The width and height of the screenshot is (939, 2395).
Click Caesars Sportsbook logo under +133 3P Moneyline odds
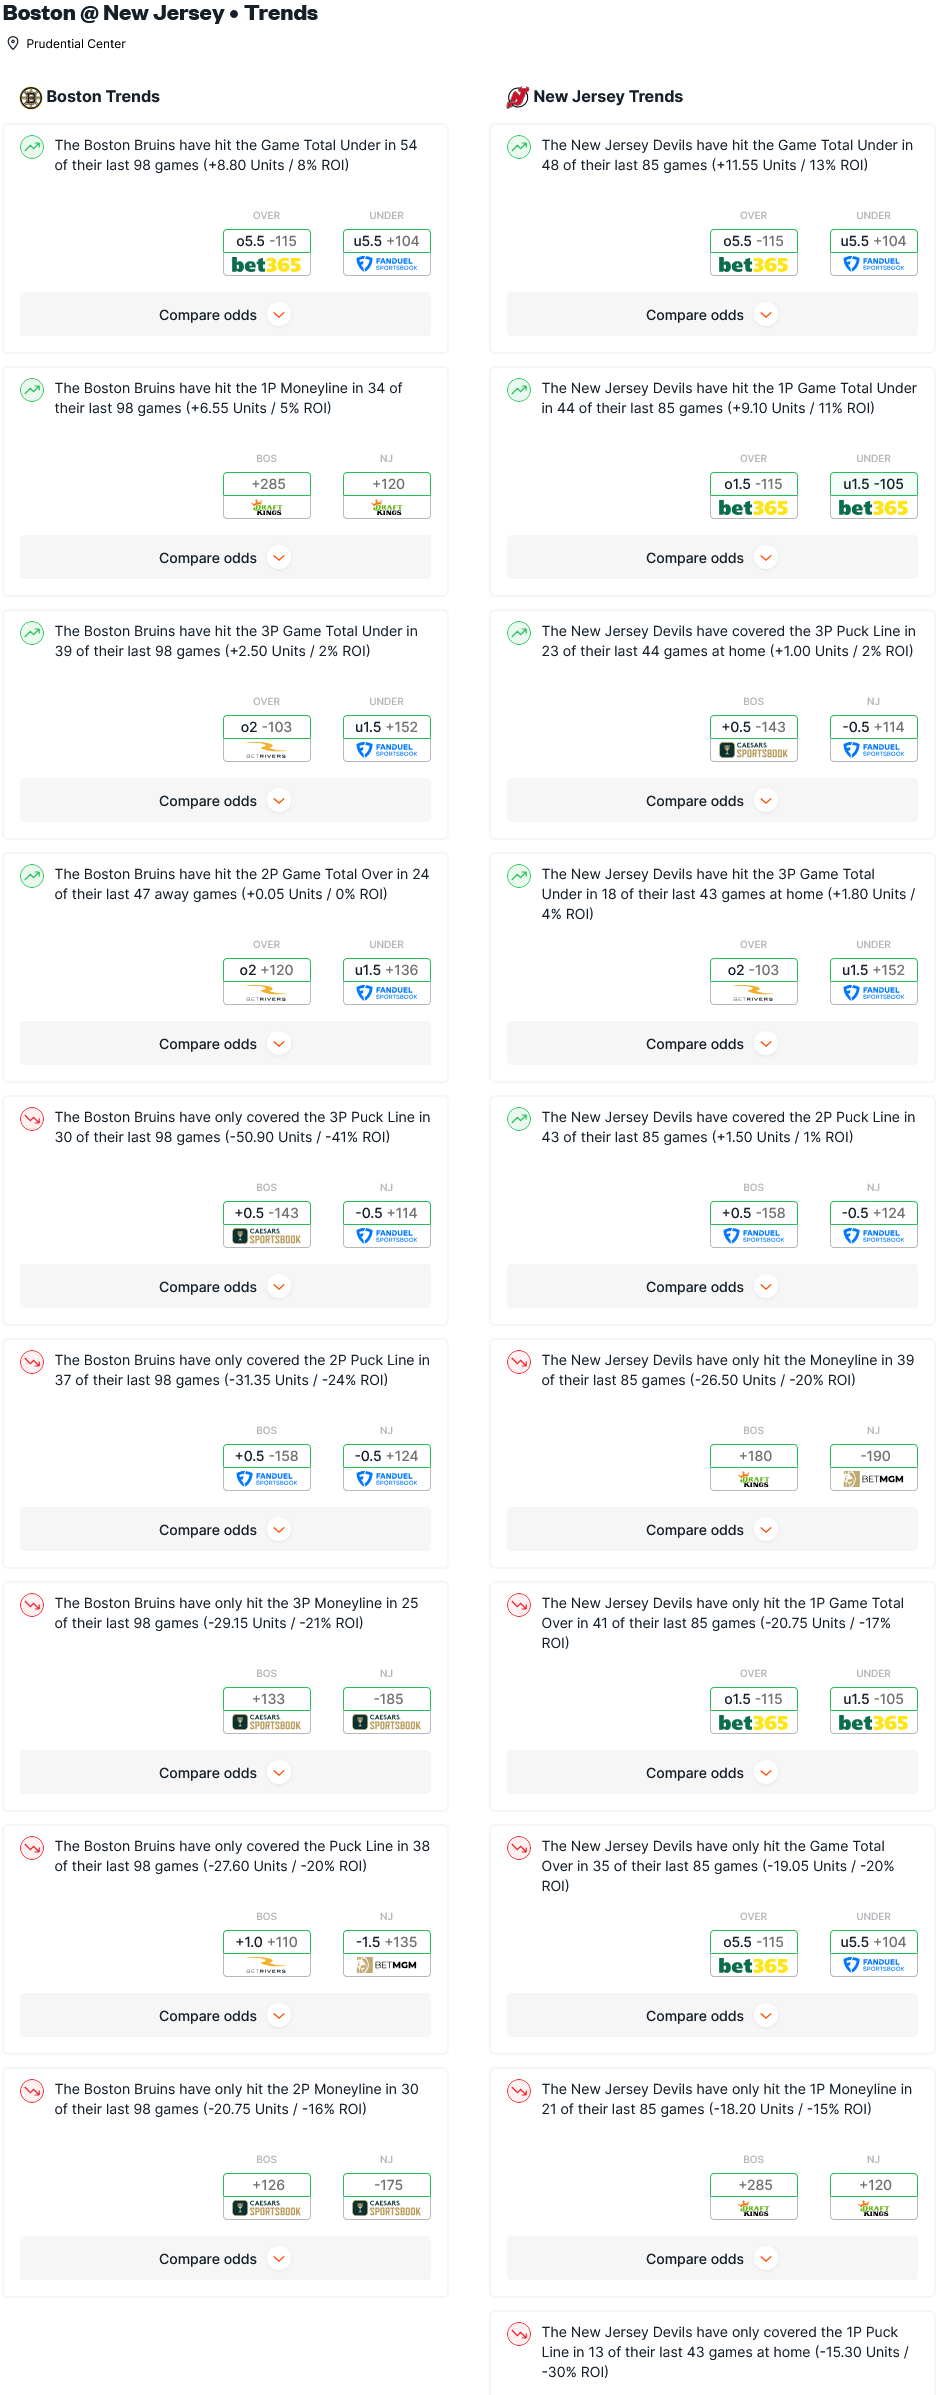coord(267,1722)
